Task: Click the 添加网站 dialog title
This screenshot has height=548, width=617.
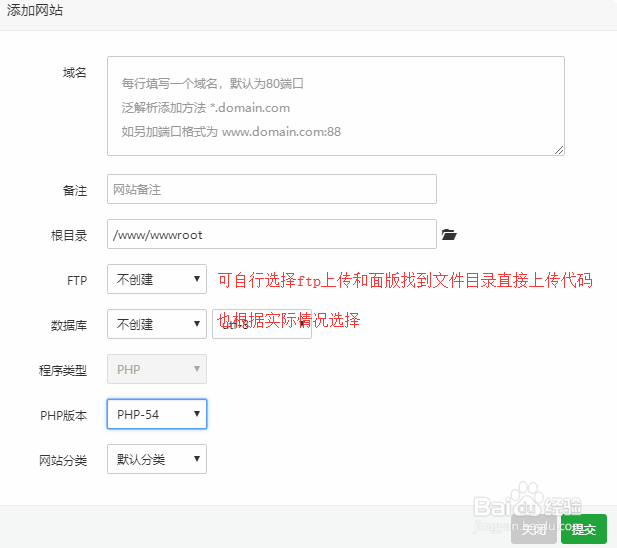Action: [35, 11]
